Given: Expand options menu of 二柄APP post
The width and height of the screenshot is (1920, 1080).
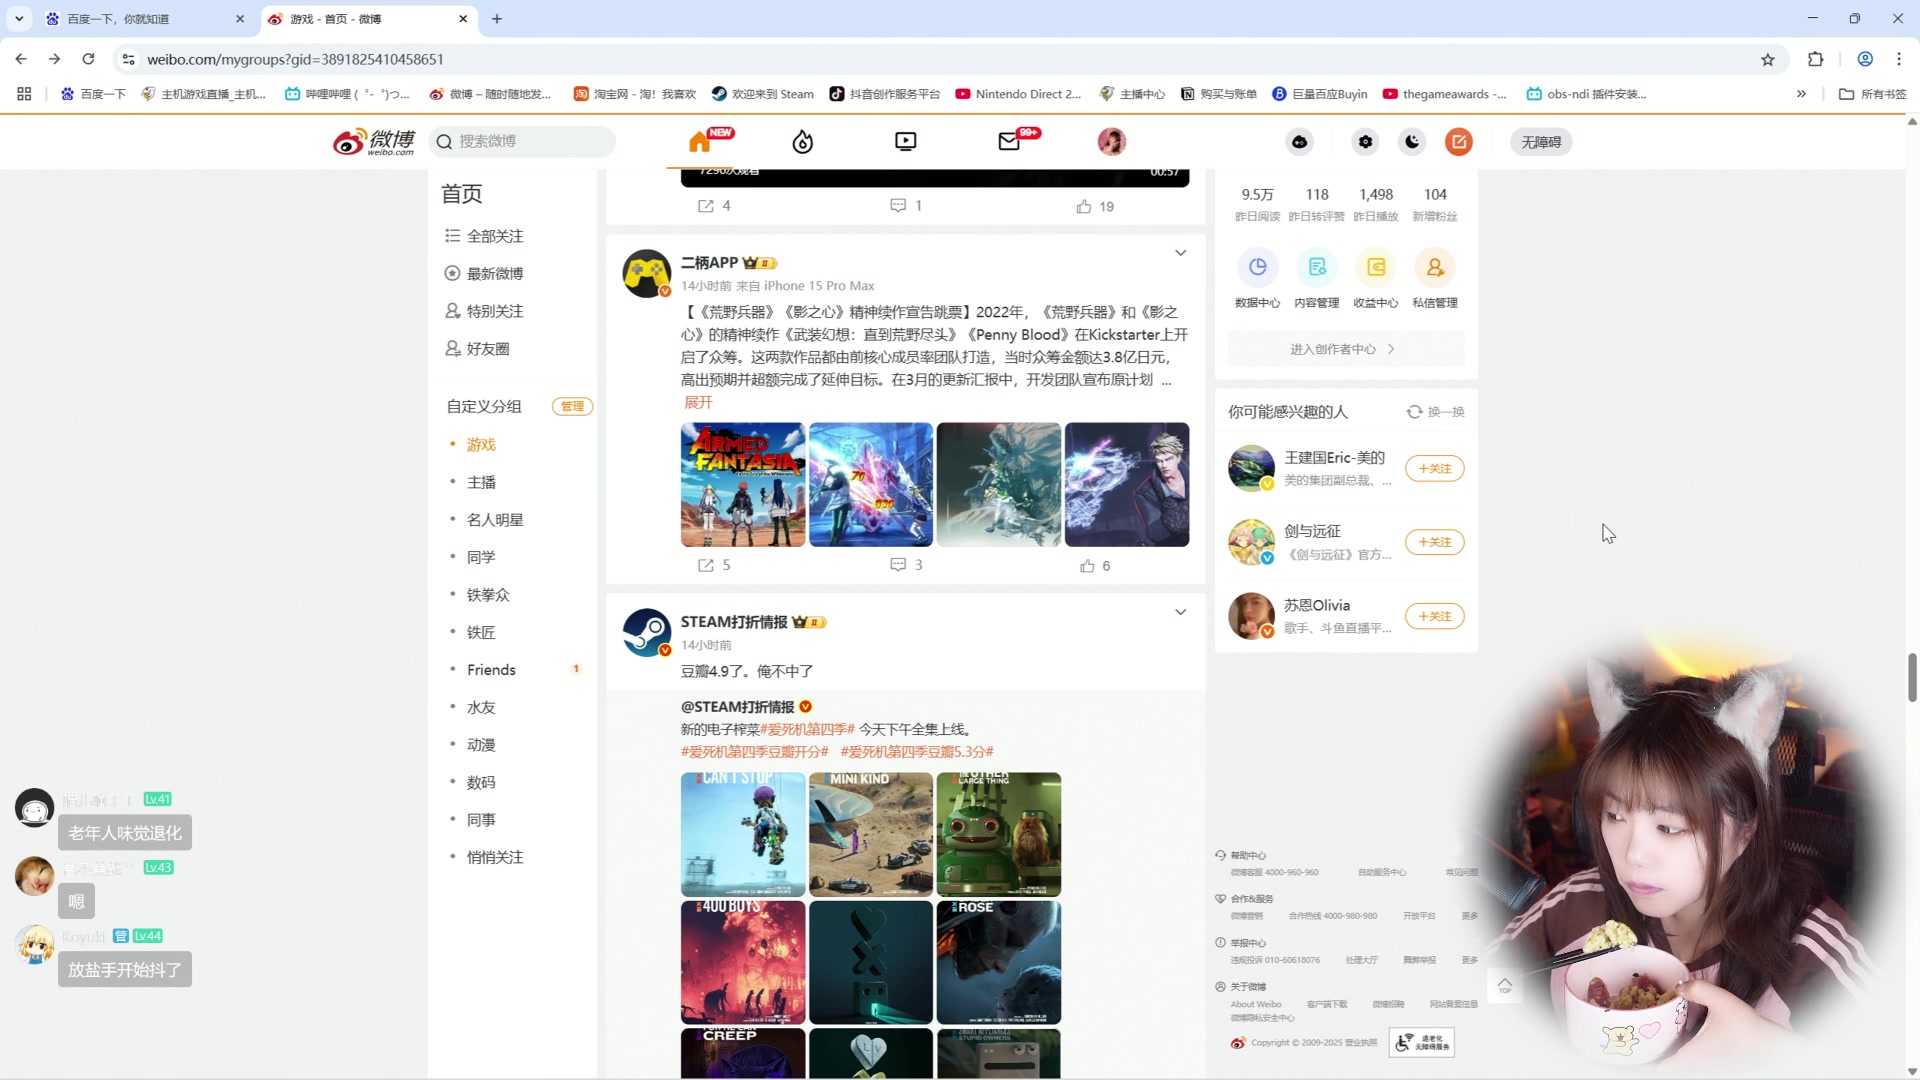Looking at the screenshot, I should [1180, 253].
